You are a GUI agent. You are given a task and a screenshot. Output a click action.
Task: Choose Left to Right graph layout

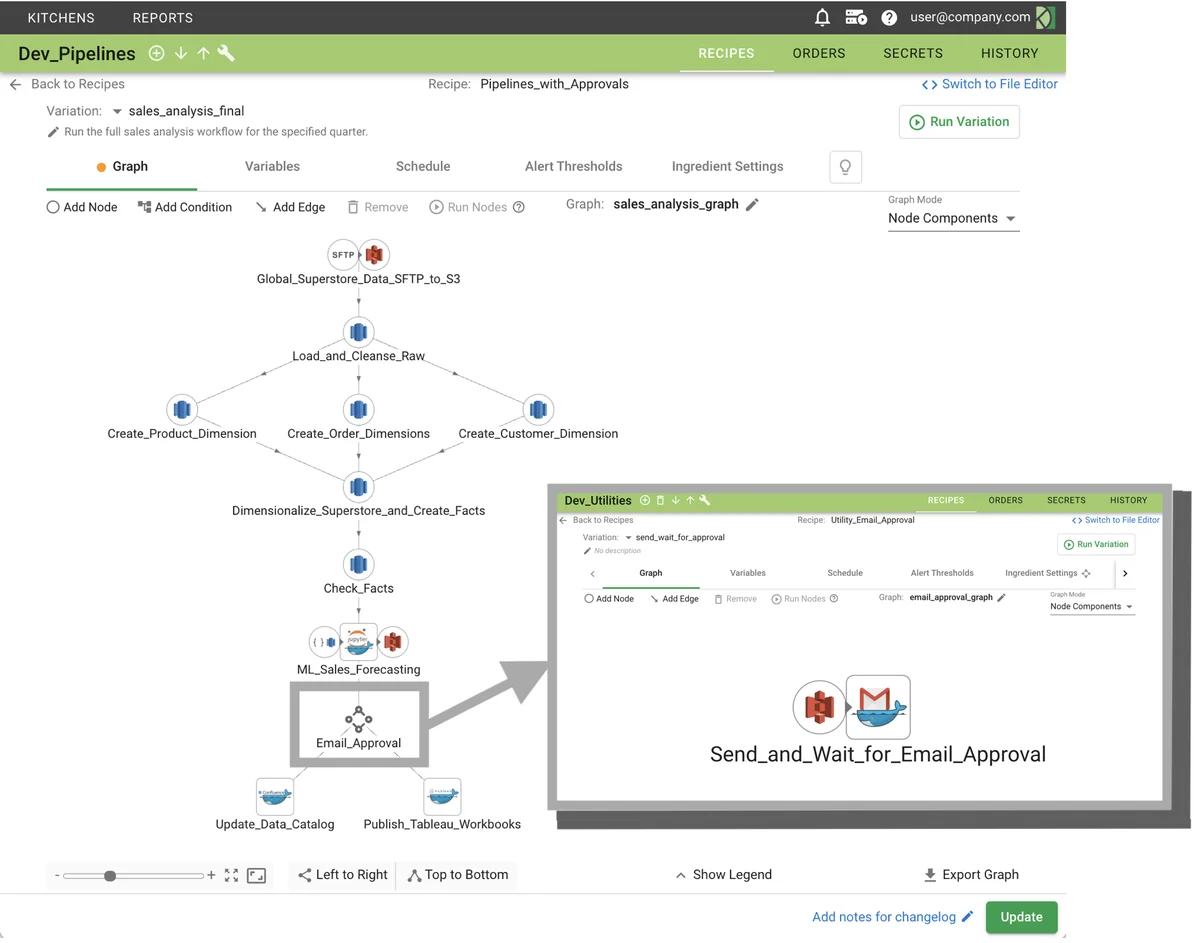click(343, 875)
